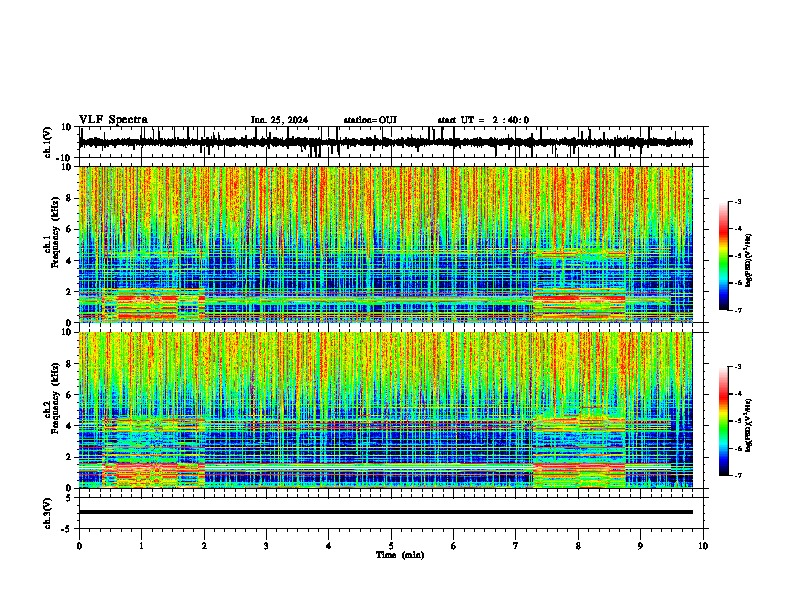The image size is (792, 612).
Task: Click the ch.1 voltage waveform trace
Action: pyautogui.click(x=386, y=142)
